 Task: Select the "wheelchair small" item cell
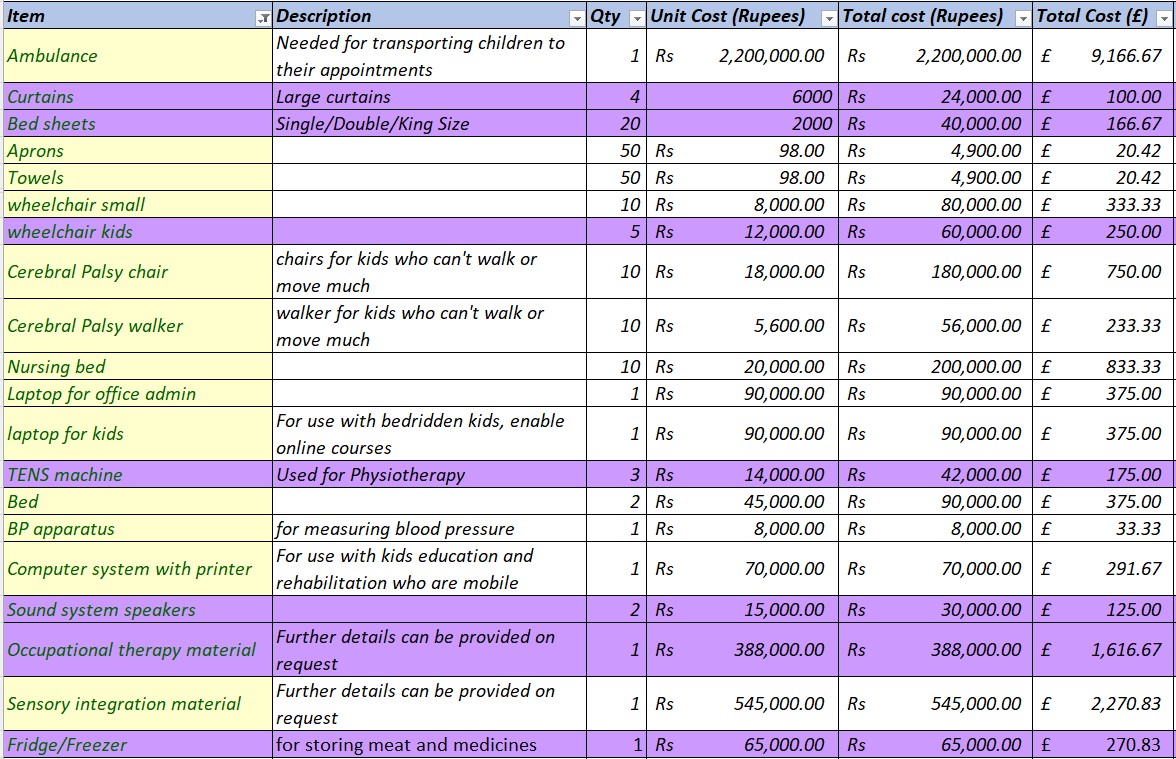tap(138, 205)
